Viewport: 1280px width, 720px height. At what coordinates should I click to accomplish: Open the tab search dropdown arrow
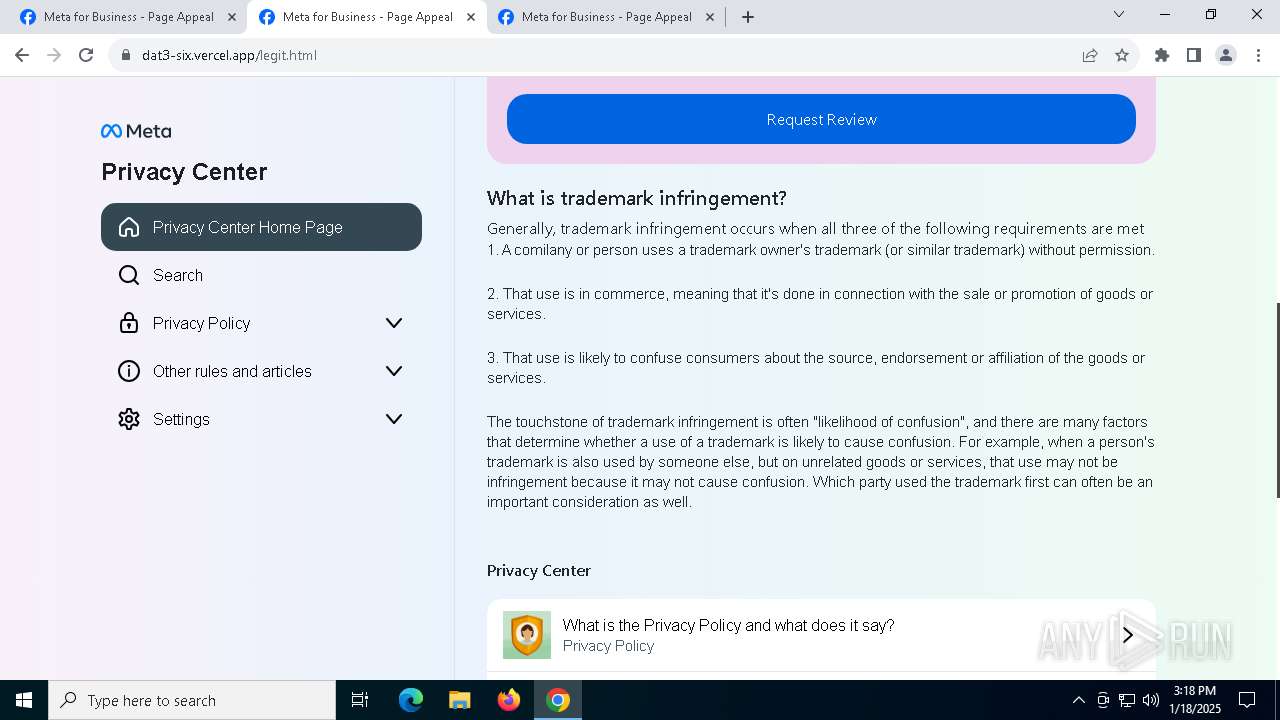point(1119,15)
